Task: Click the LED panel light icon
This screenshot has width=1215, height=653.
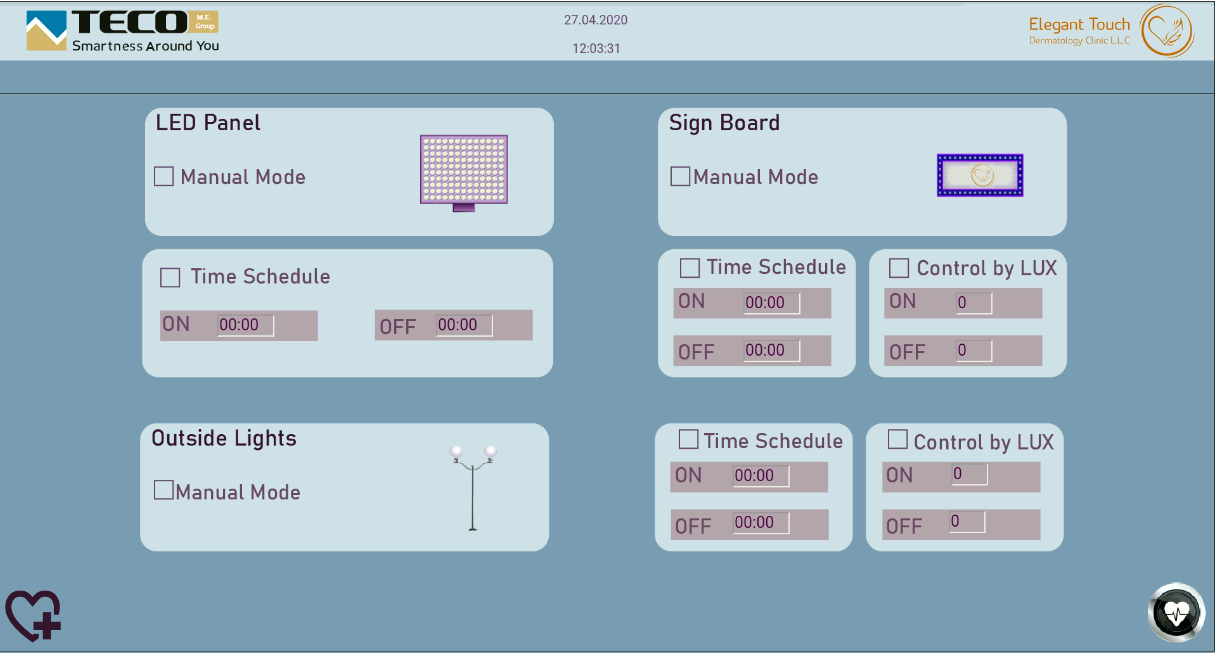Action: 463,170
